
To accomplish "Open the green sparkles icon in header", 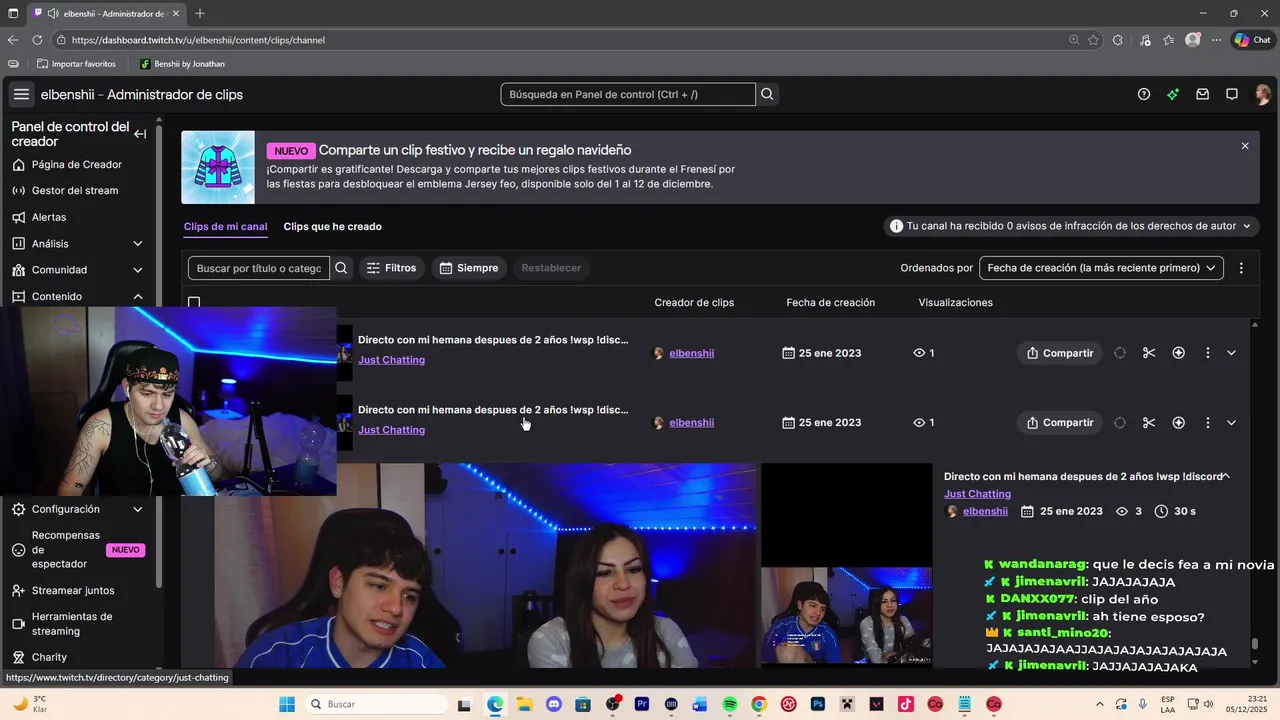I will pos(1173,95).
